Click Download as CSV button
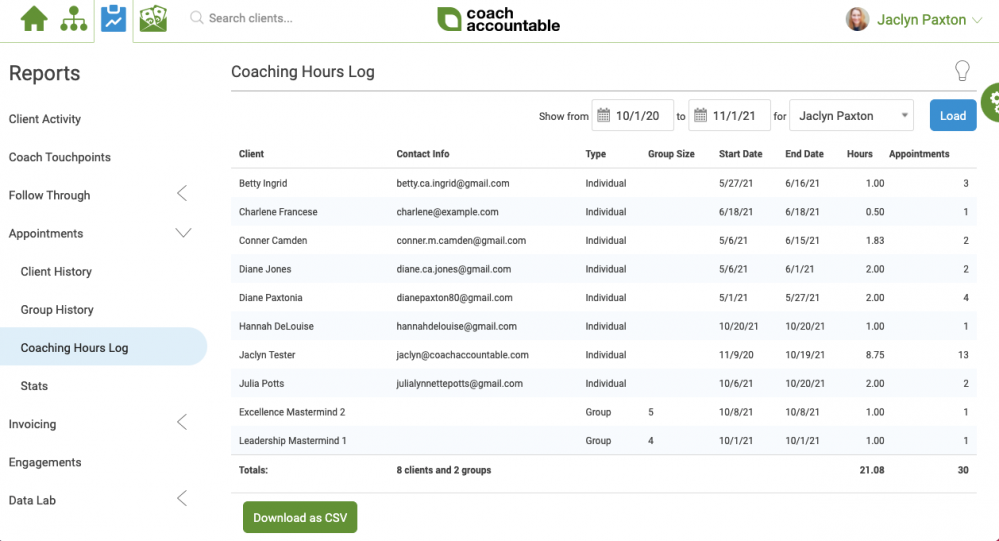The width and height of the screenshot is (999, 541). tap(299, 517)
